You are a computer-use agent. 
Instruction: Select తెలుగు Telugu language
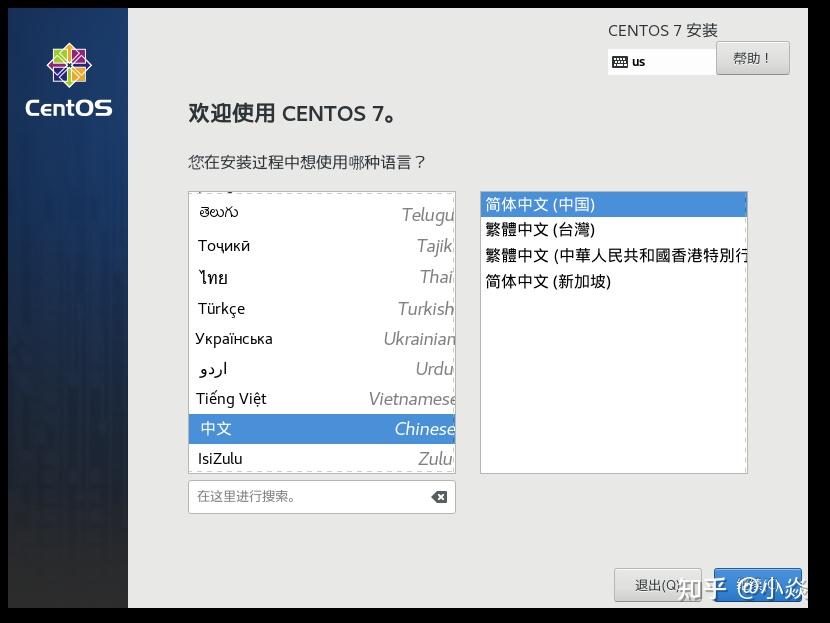tap(300, 211)
